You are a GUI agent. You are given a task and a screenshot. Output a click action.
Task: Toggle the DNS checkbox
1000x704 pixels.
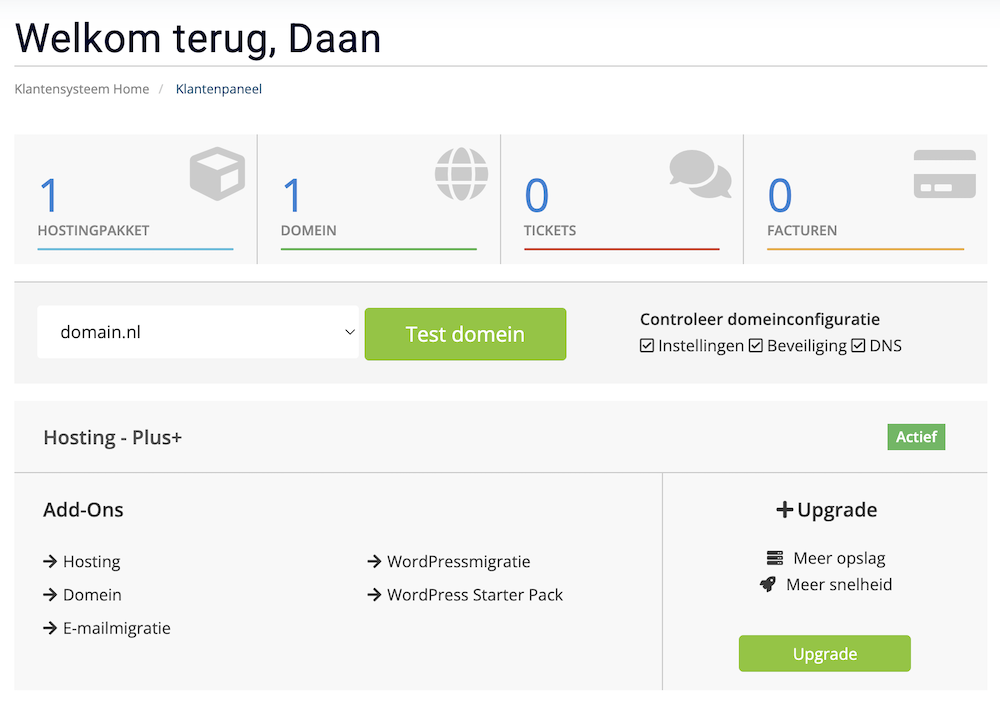[858, 346]
